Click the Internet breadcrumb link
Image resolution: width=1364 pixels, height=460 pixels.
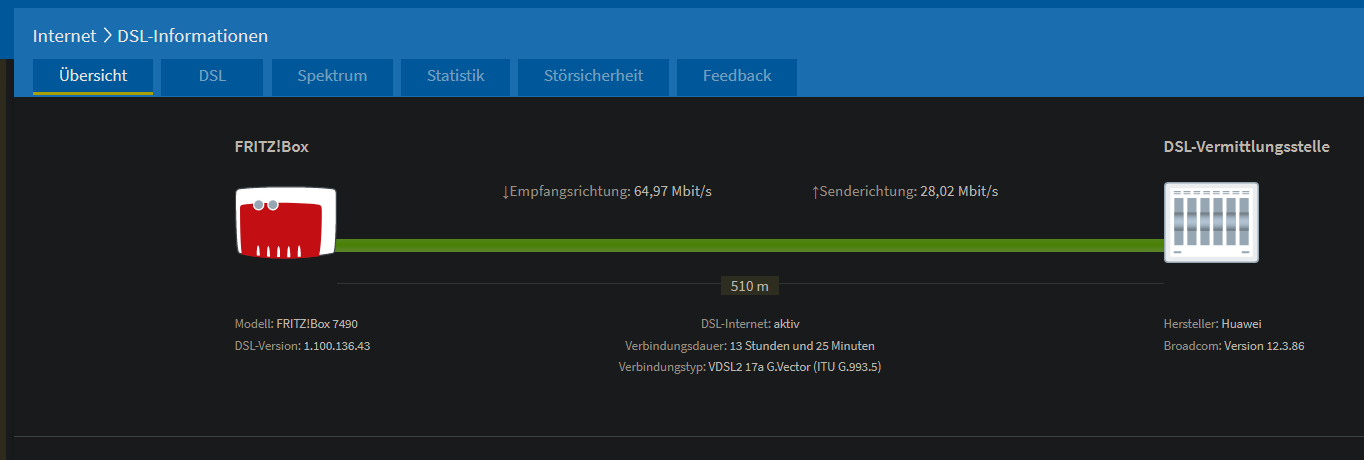pos(65,36)
